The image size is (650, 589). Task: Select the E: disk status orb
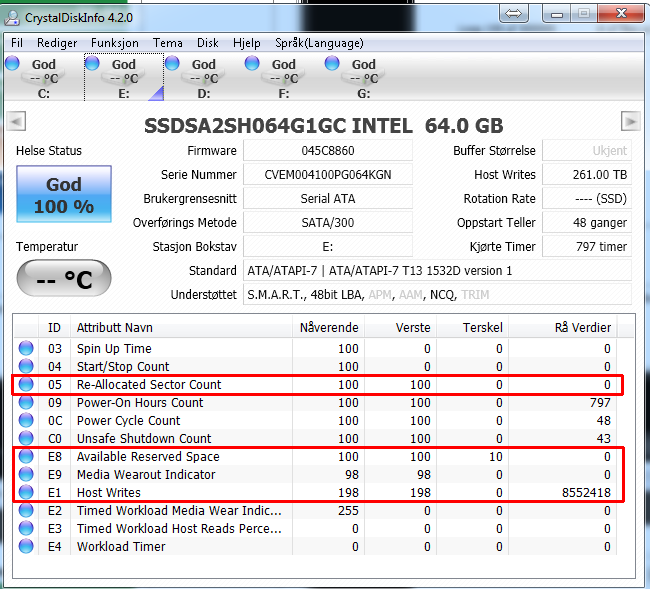[x=92, y=63]
